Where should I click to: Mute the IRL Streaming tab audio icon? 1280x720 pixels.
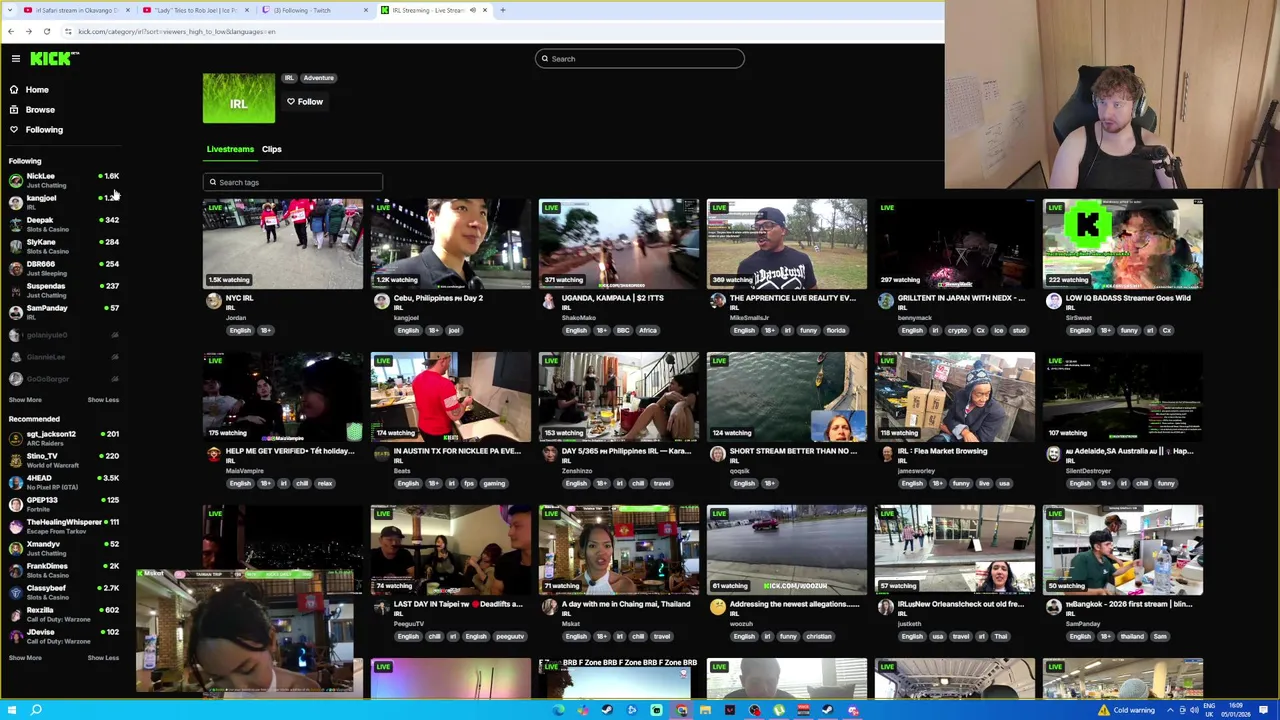tap(473, 10)
